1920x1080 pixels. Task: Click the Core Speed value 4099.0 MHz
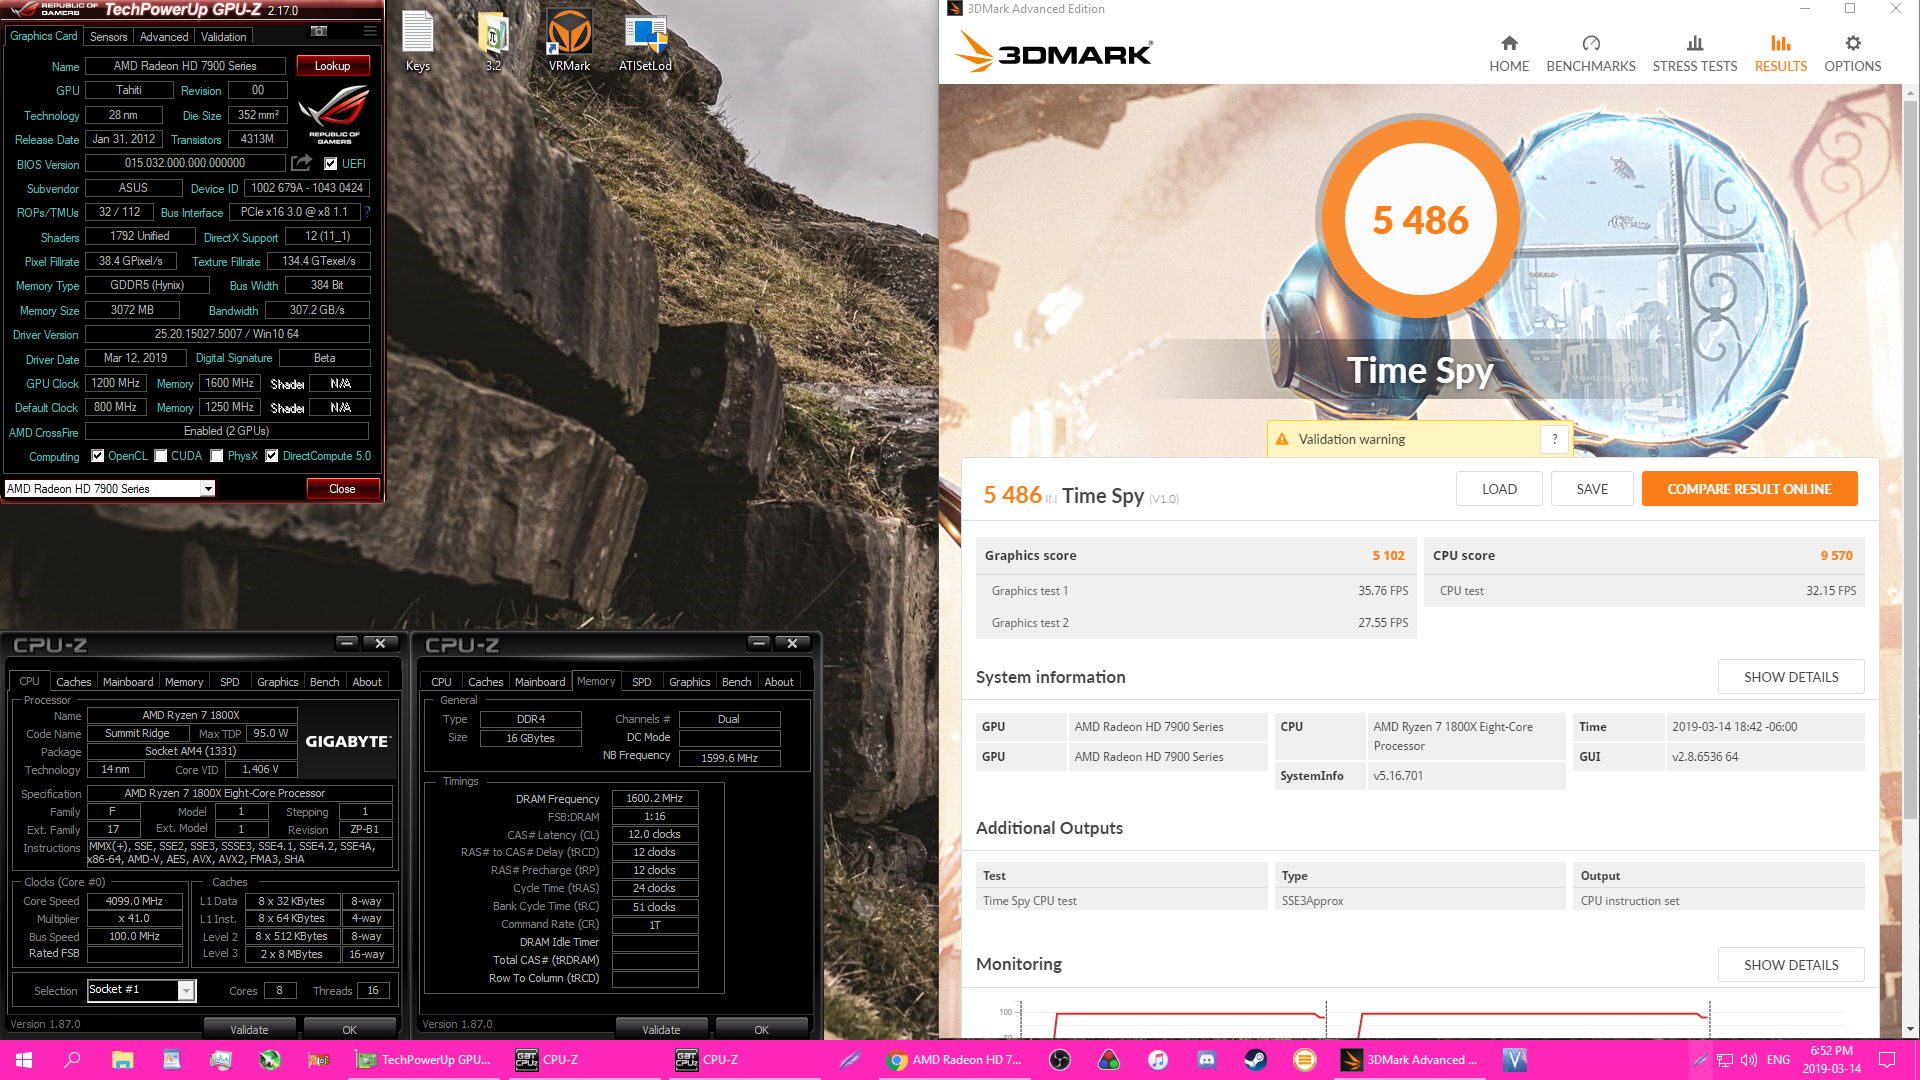[135, 901]
